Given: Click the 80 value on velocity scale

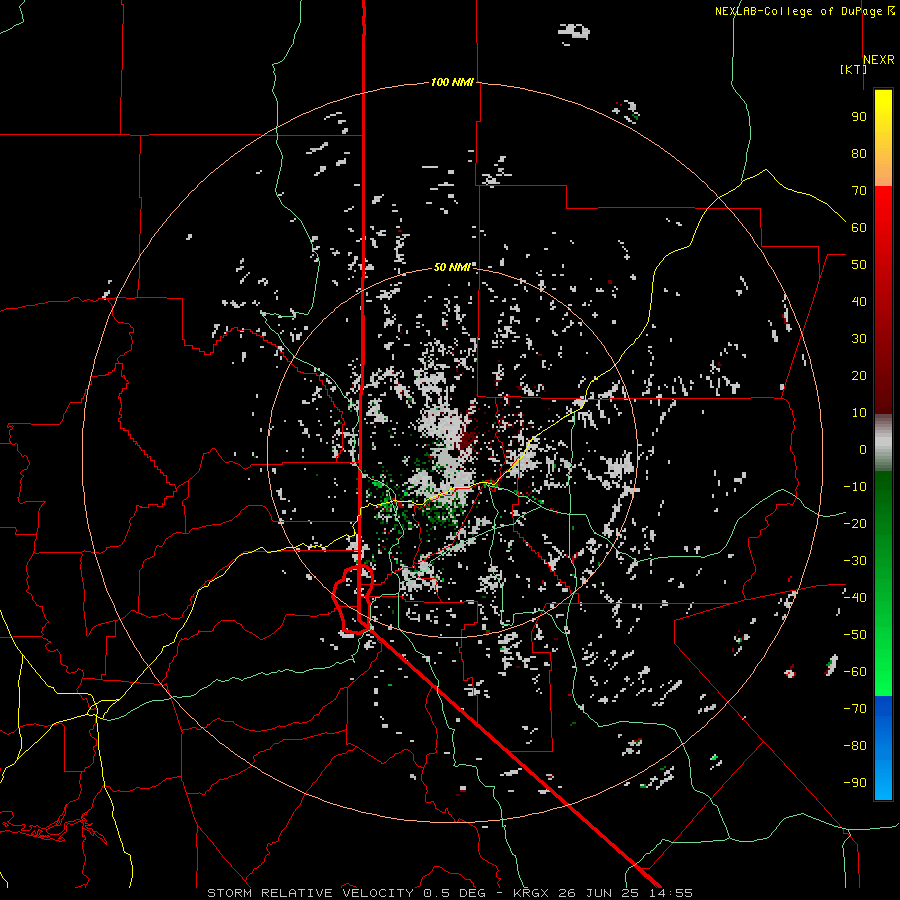Looking at the screenshot, I should 859,153.
